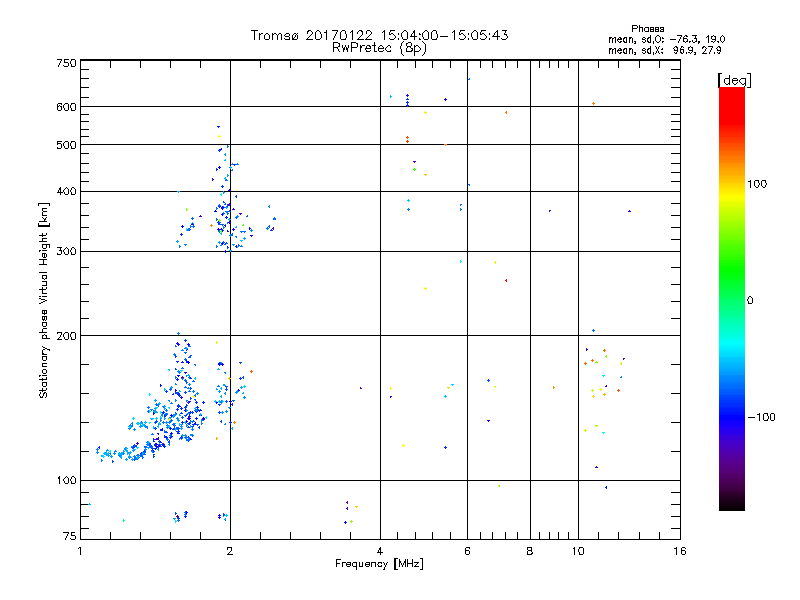Click the x-axis tick label "1"

click(80, 551)
